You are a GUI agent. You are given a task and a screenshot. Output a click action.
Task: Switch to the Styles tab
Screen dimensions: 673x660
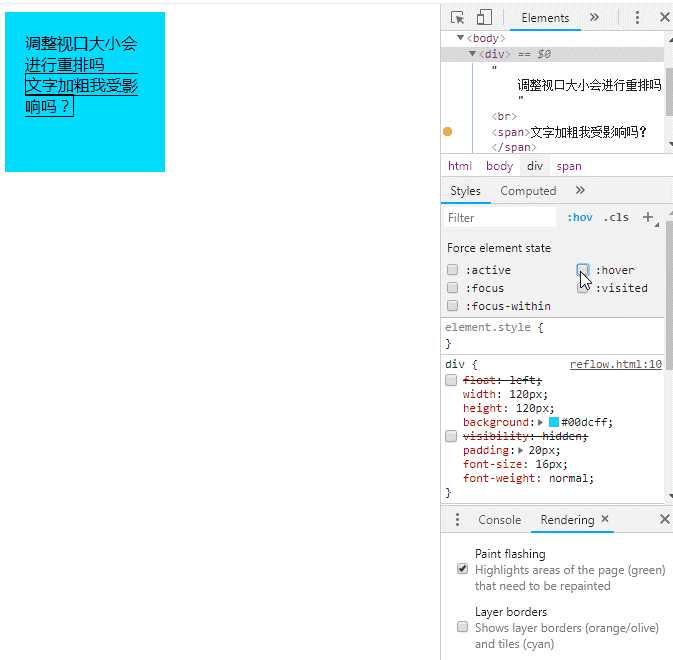tap(465, 191)
